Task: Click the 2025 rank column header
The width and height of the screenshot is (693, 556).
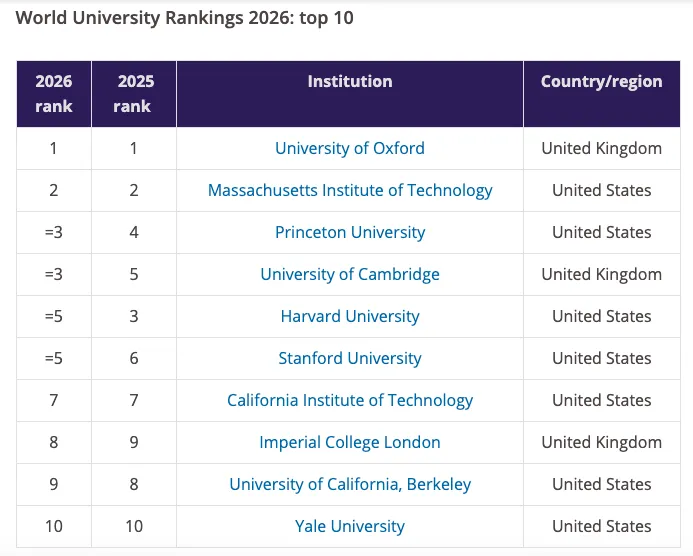Action: tap(133, 94)
